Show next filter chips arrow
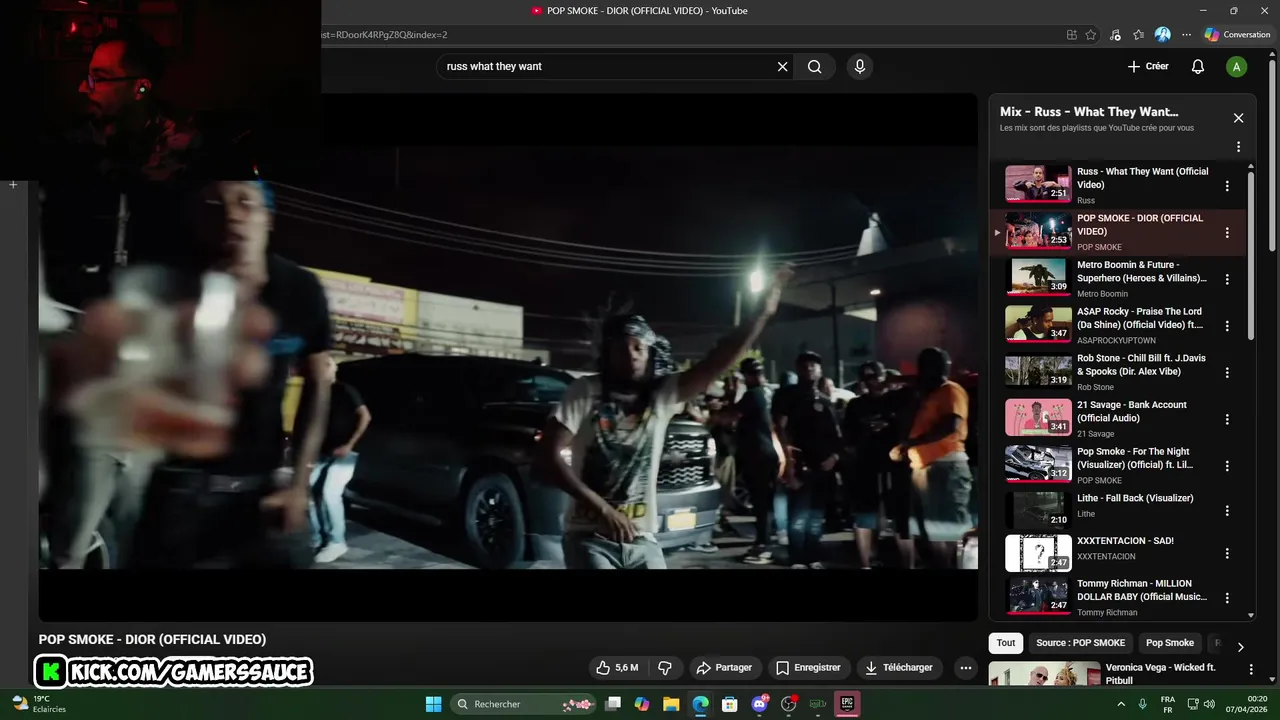 1240,647
